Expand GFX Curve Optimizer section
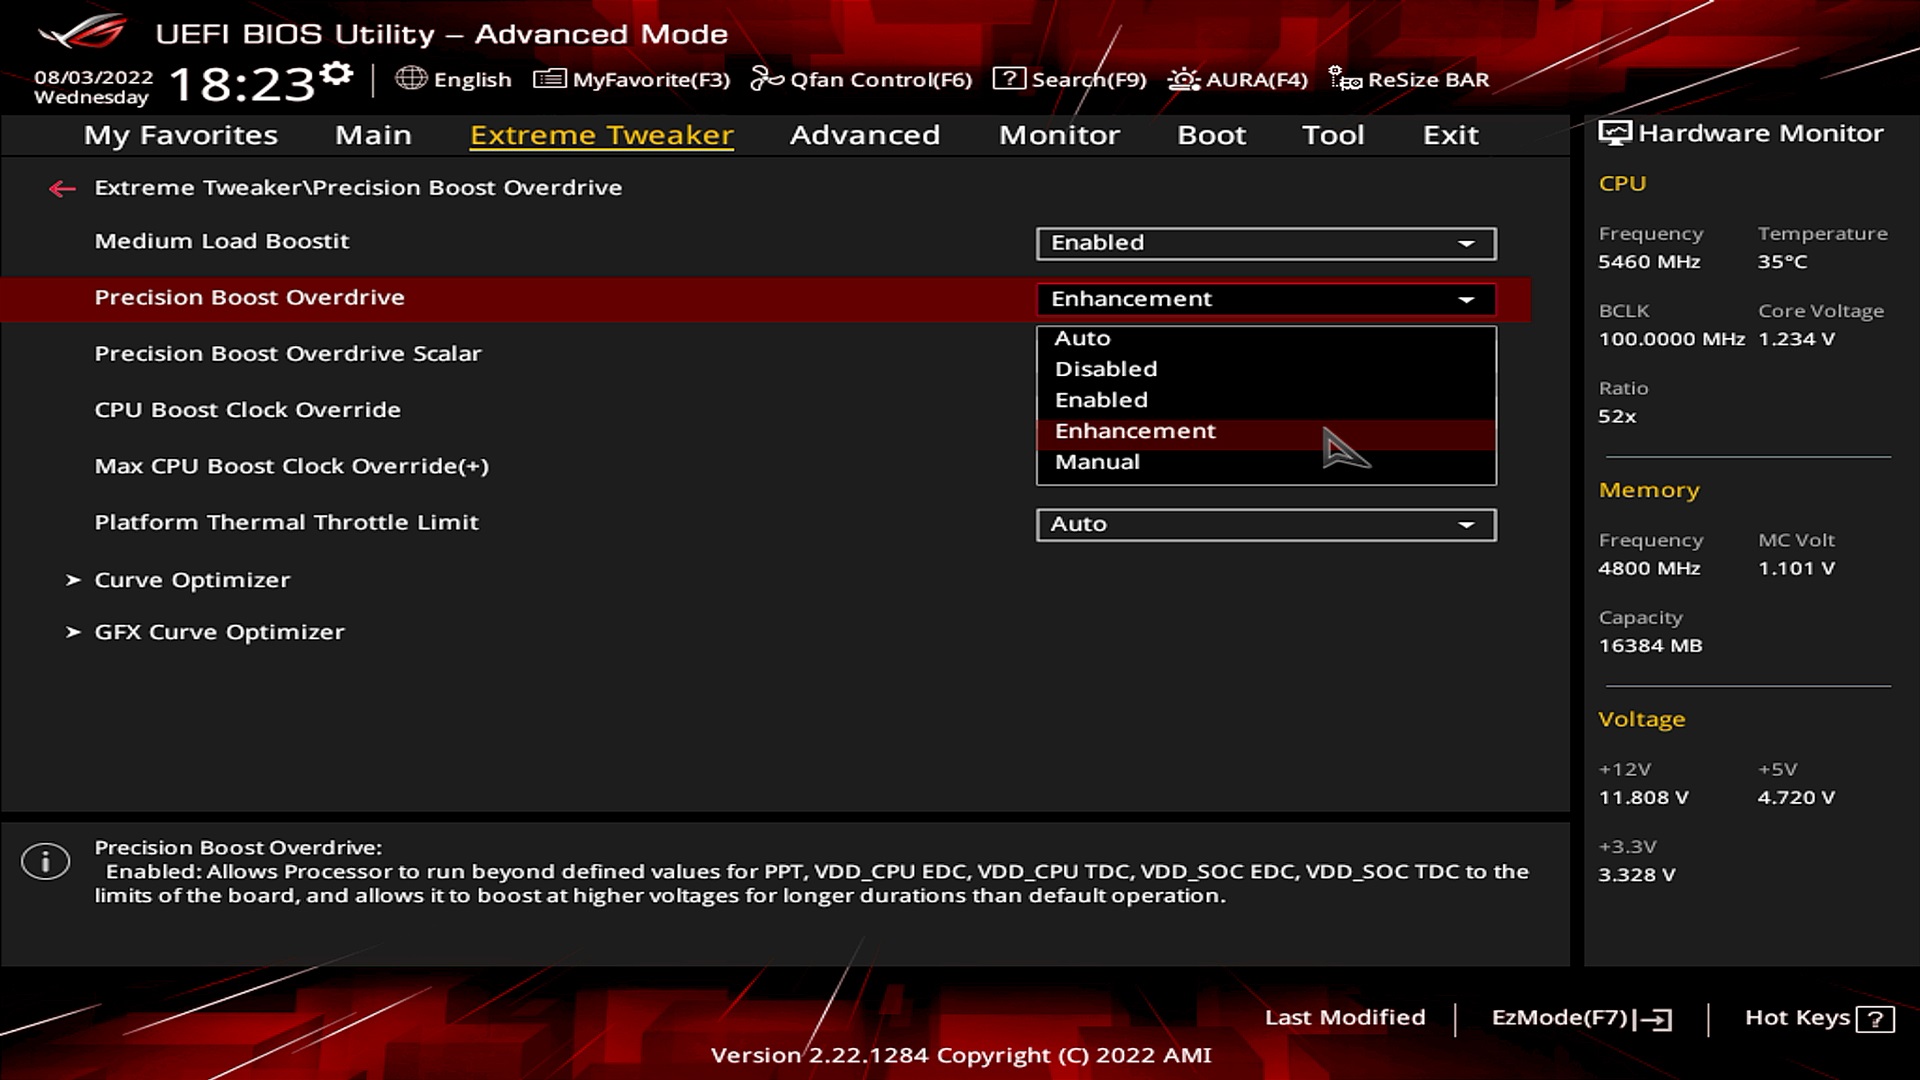The height and width of the screenshot is (1080, 1920). tap(219, 632)
